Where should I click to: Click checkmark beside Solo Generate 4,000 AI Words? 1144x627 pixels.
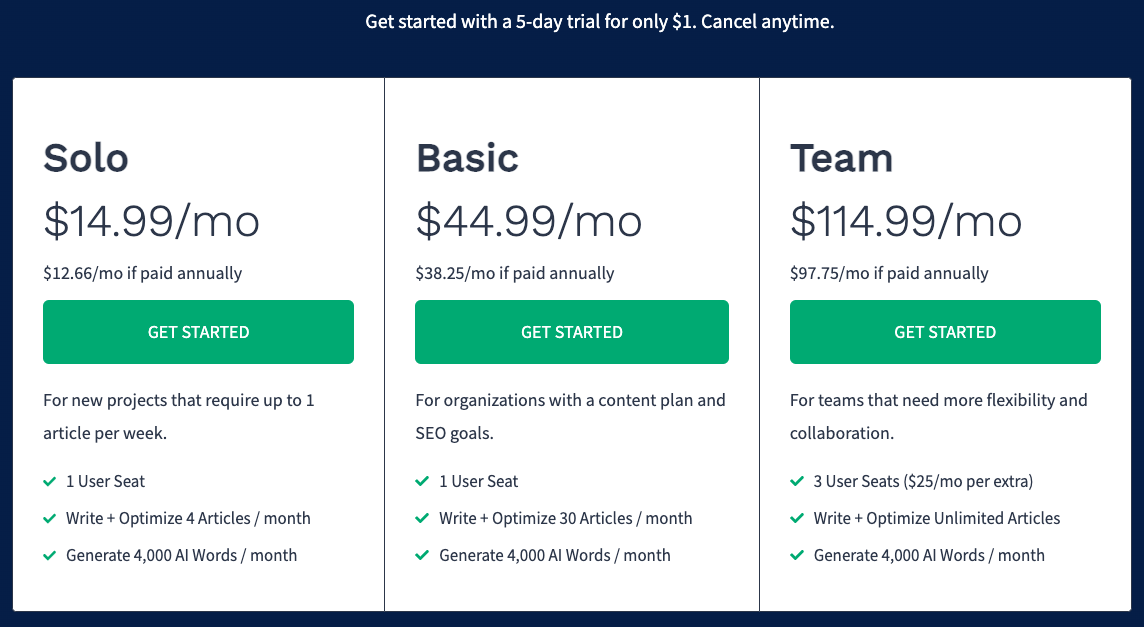pos(50,555)
